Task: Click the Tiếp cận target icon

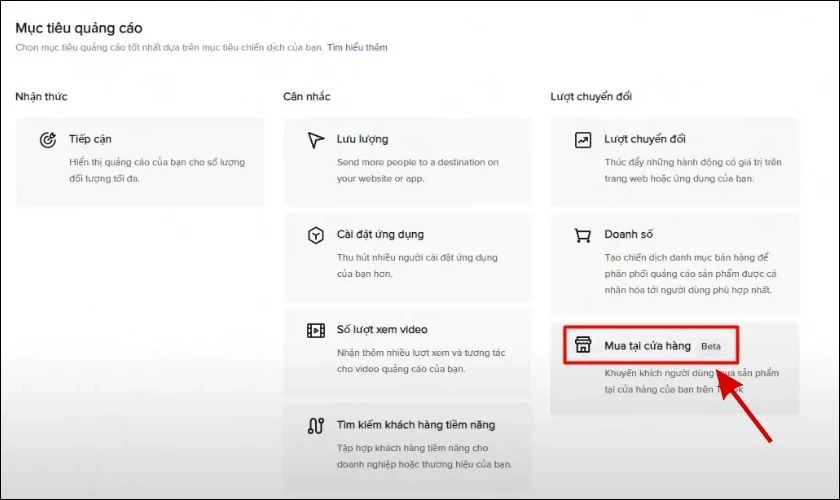Action: [x=48, y=140]
